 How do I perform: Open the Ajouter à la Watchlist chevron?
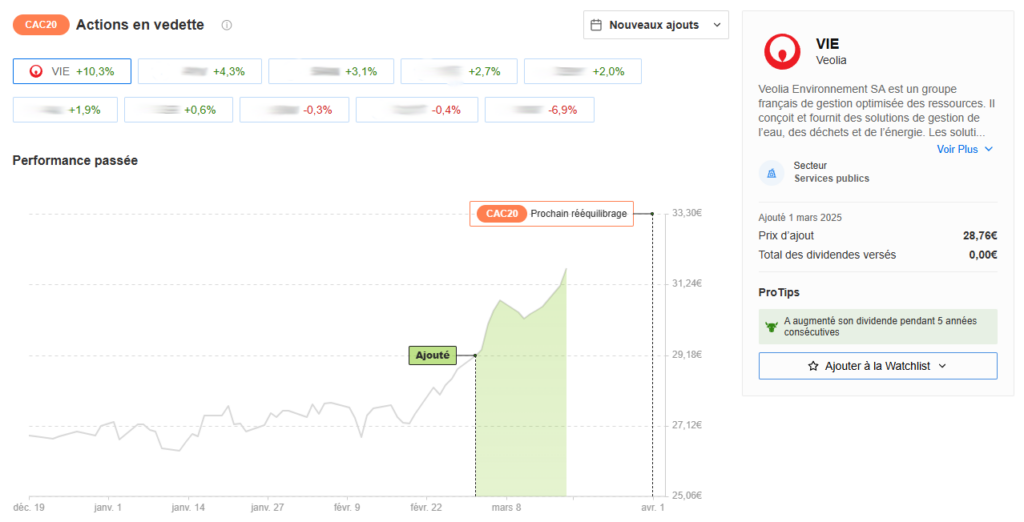942,366
